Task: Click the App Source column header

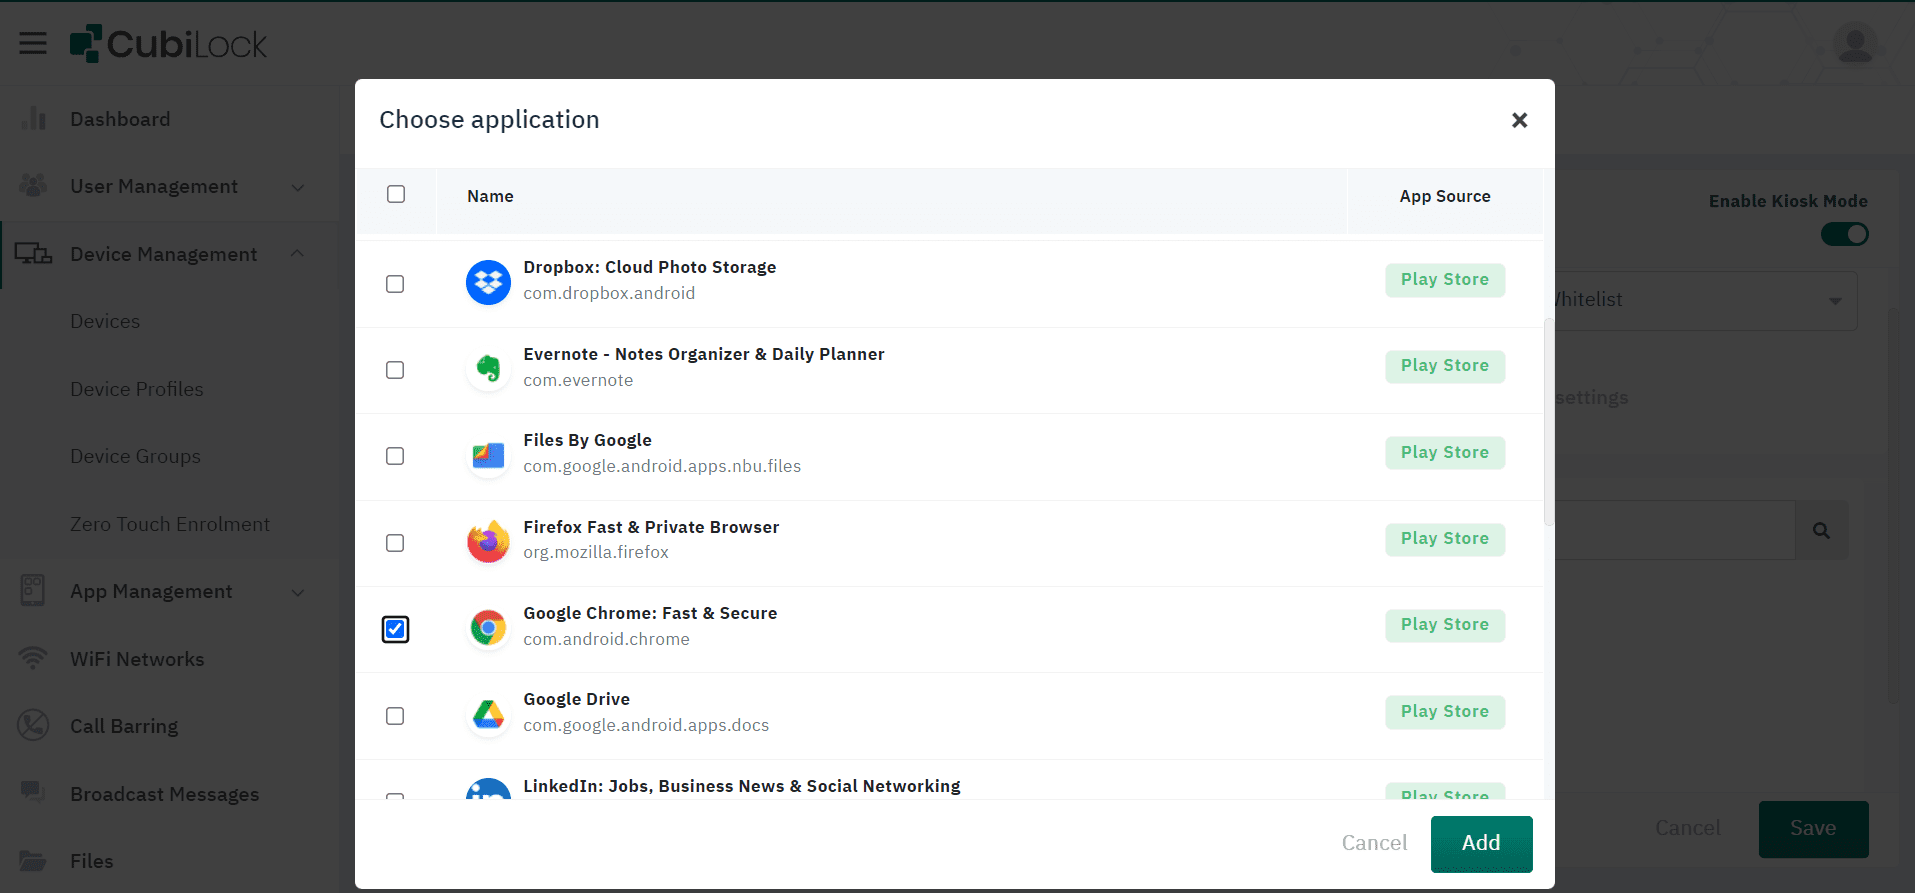Action: (x=1445, y=196)
